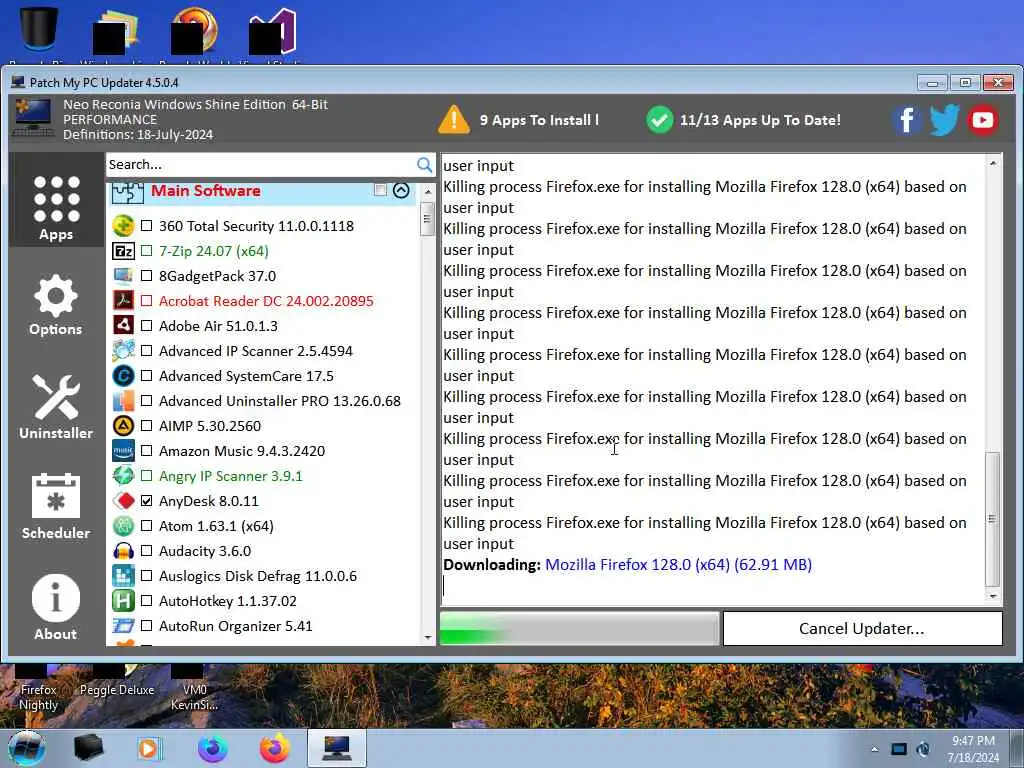This screenshot has width=1024, height=768.
Task: Click the download progress bar
Action: click(579, 629)
